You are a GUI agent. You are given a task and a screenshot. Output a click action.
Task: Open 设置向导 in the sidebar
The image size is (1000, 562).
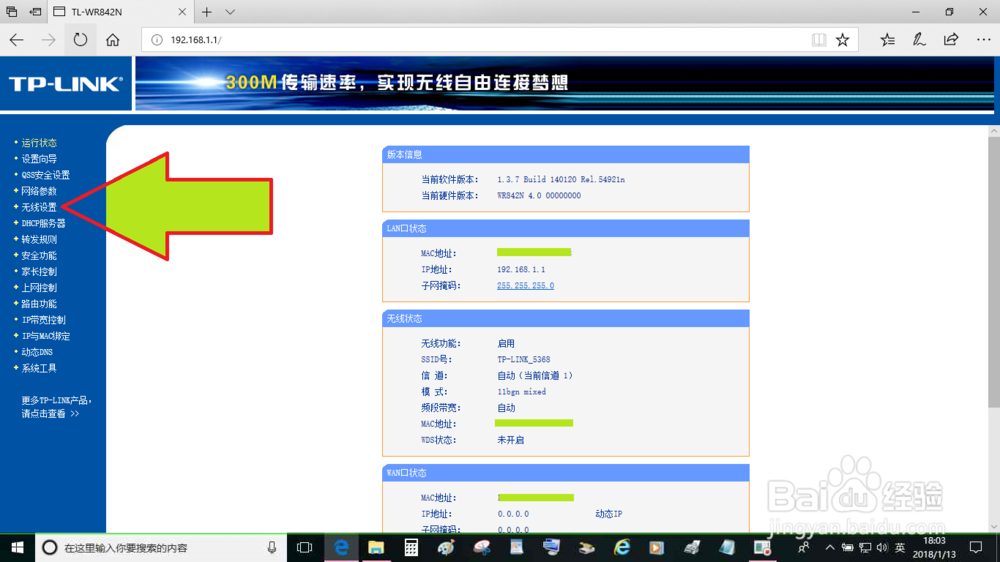pyautogui.click(x=39, y=159)
